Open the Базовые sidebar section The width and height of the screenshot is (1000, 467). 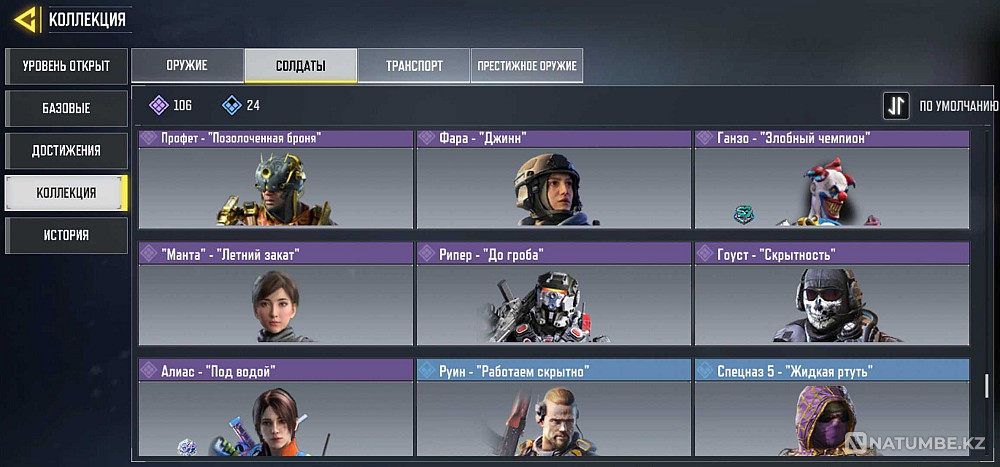click(x=66, y=108)
